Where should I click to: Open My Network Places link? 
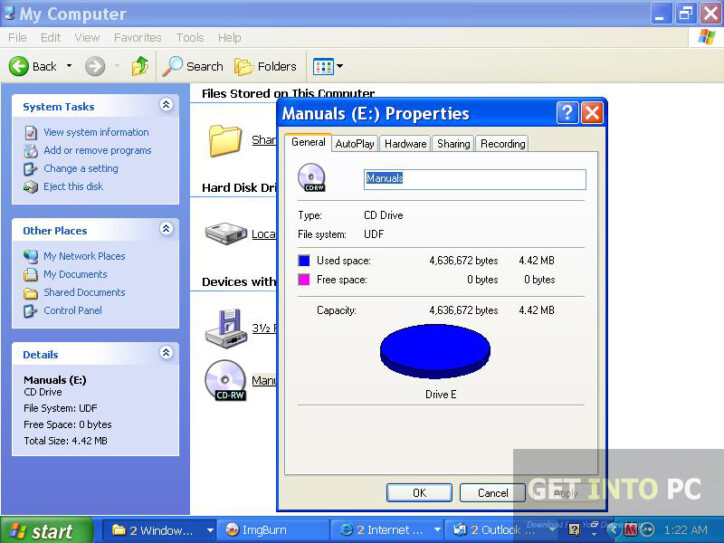pyautogui.click(x=84, y=256)
